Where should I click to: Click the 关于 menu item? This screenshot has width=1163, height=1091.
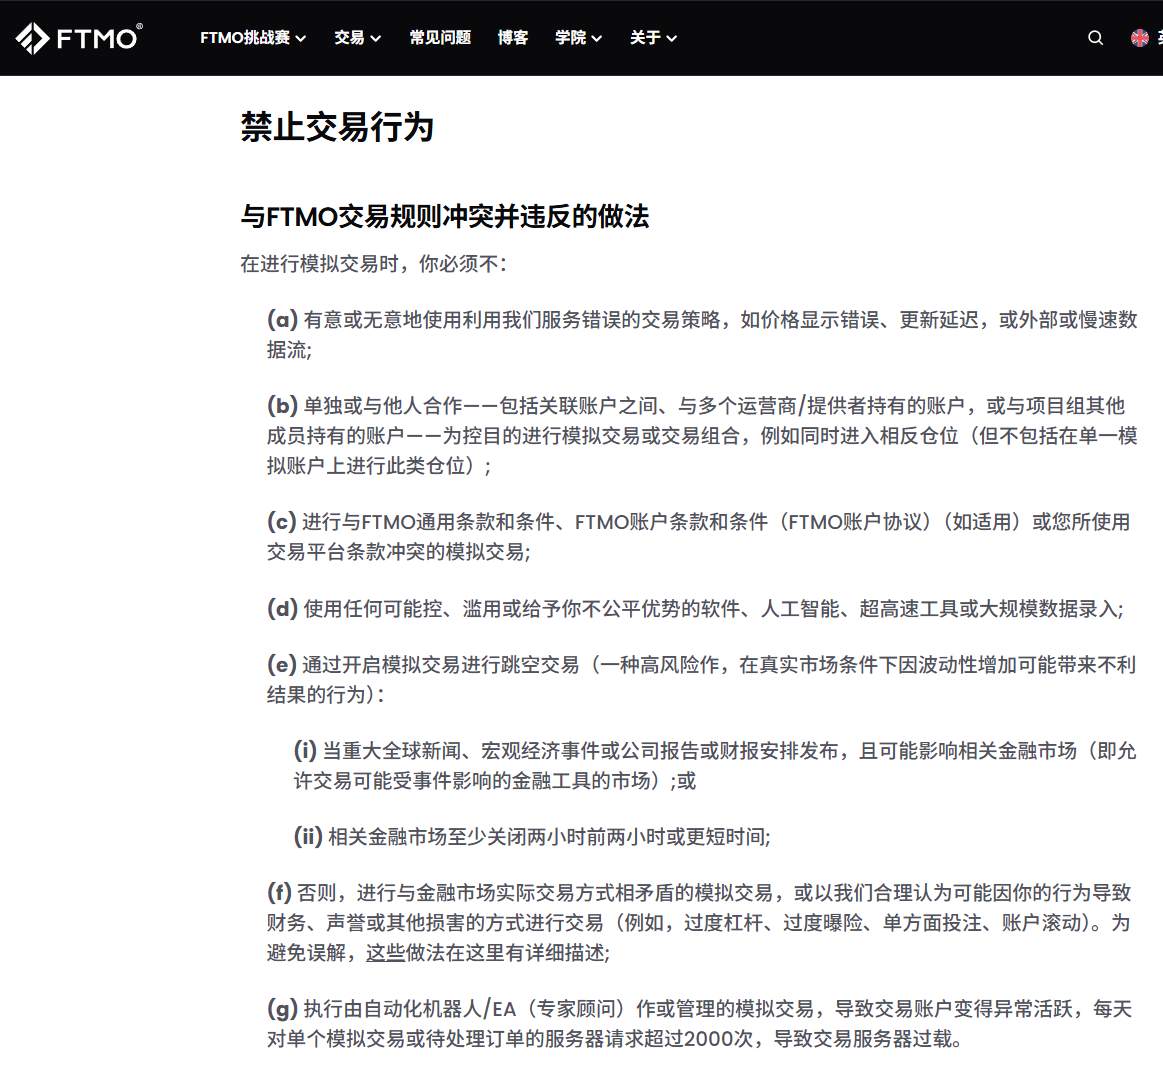[x=644, y=38]
